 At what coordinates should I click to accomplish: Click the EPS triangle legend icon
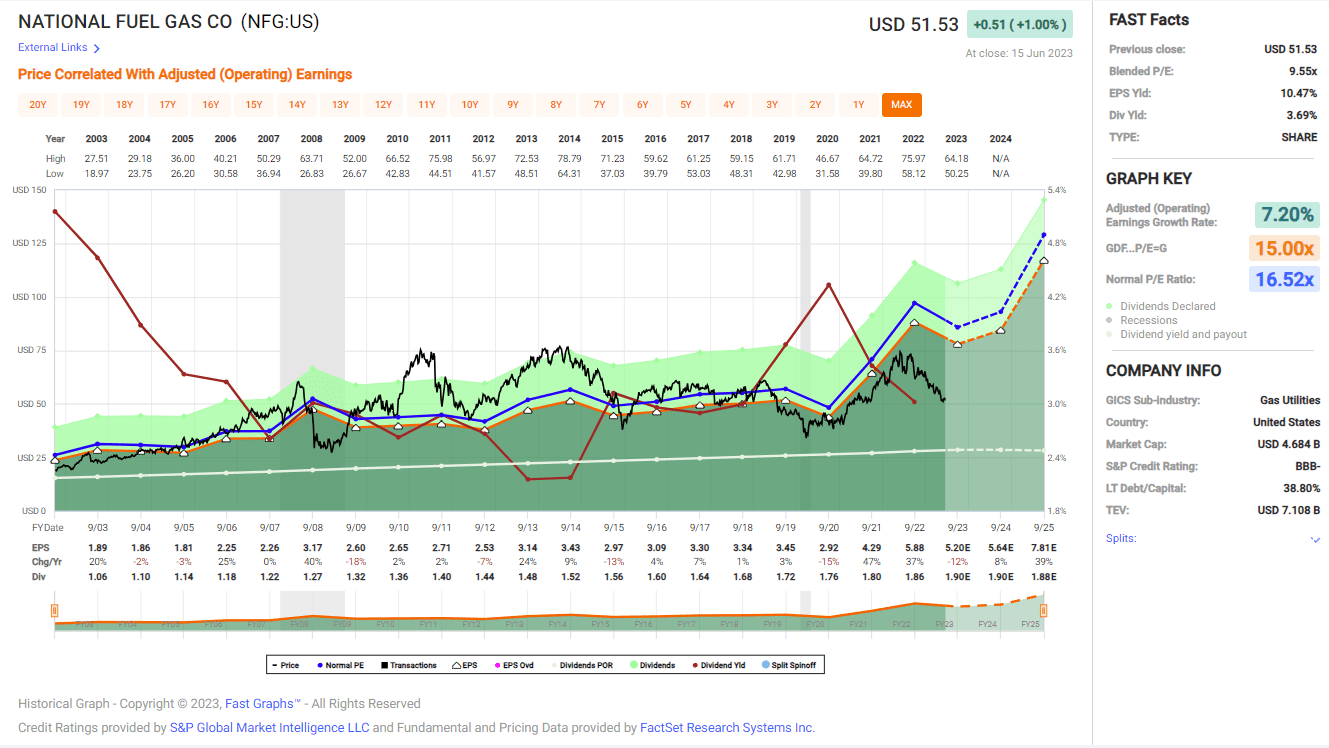coord(456,666)
